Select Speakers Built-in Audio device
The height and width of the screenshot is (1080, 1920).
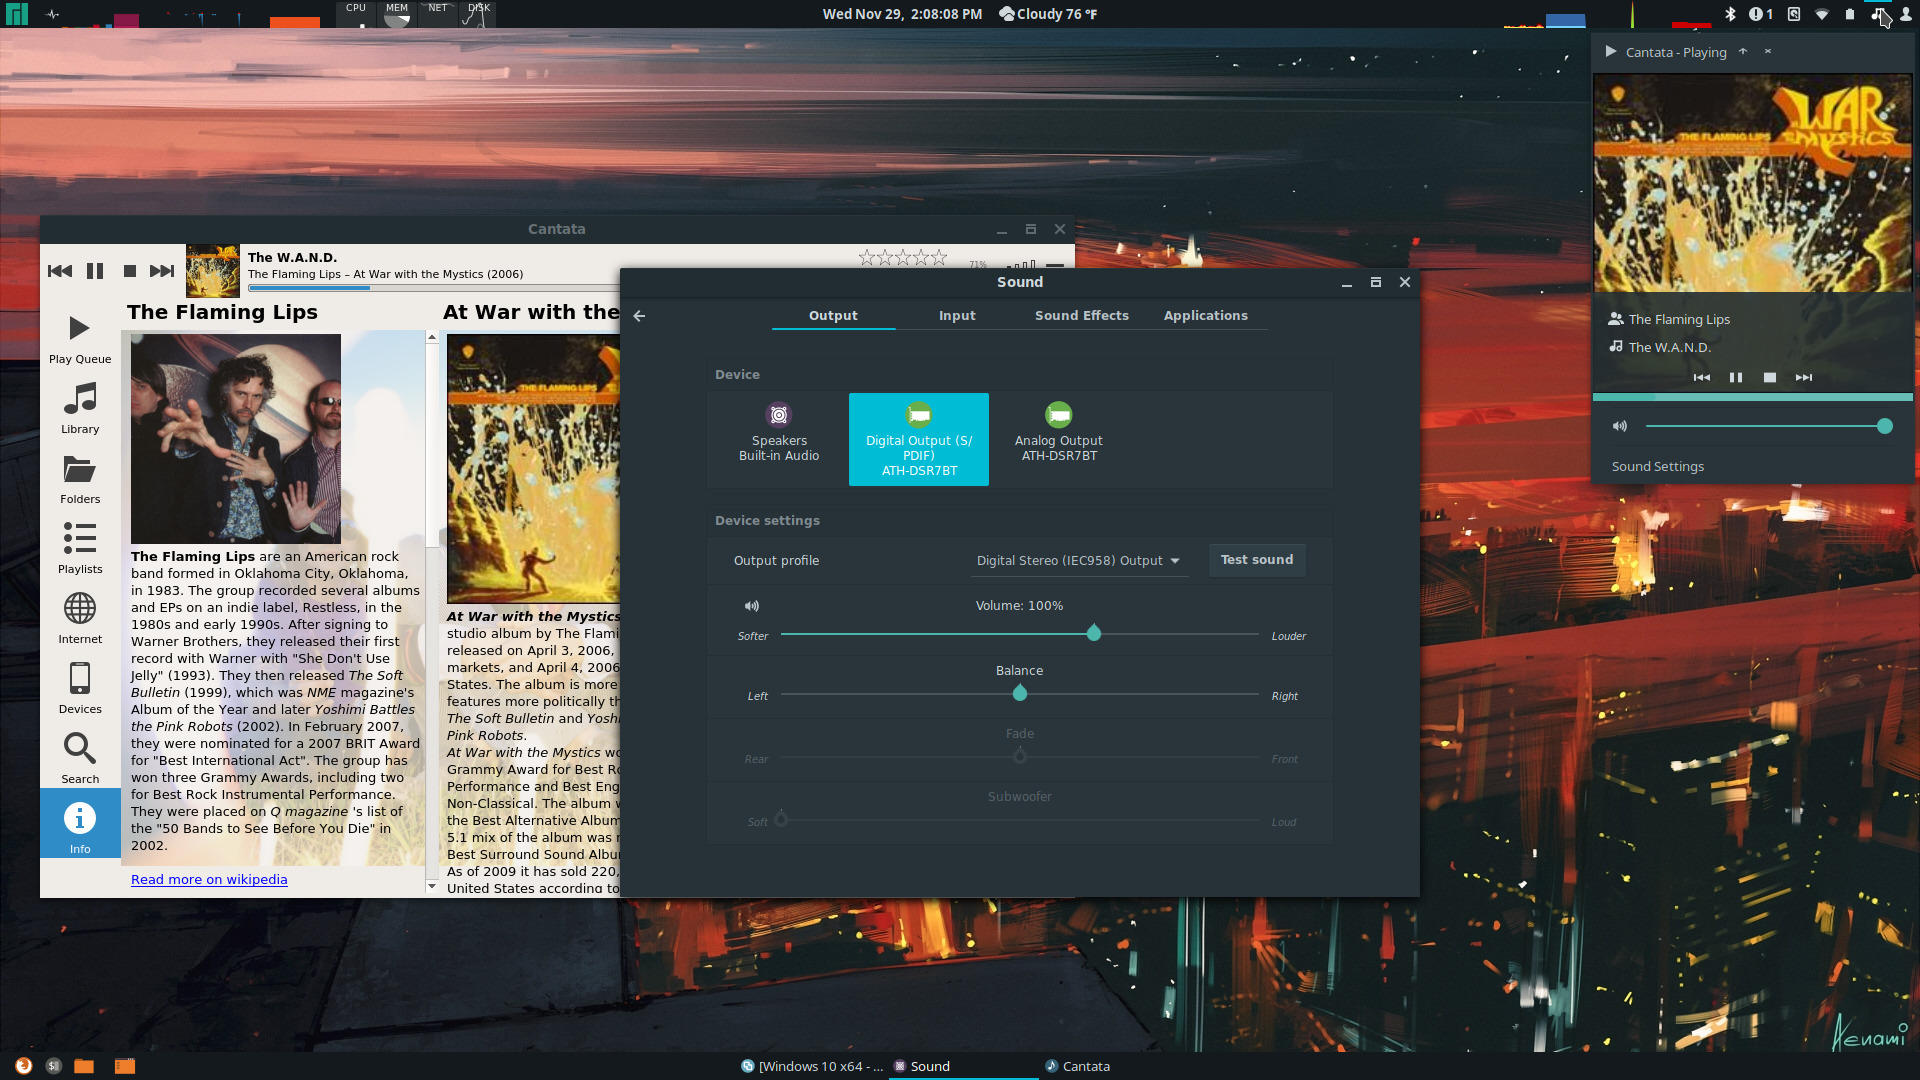(x=779, y=439)
